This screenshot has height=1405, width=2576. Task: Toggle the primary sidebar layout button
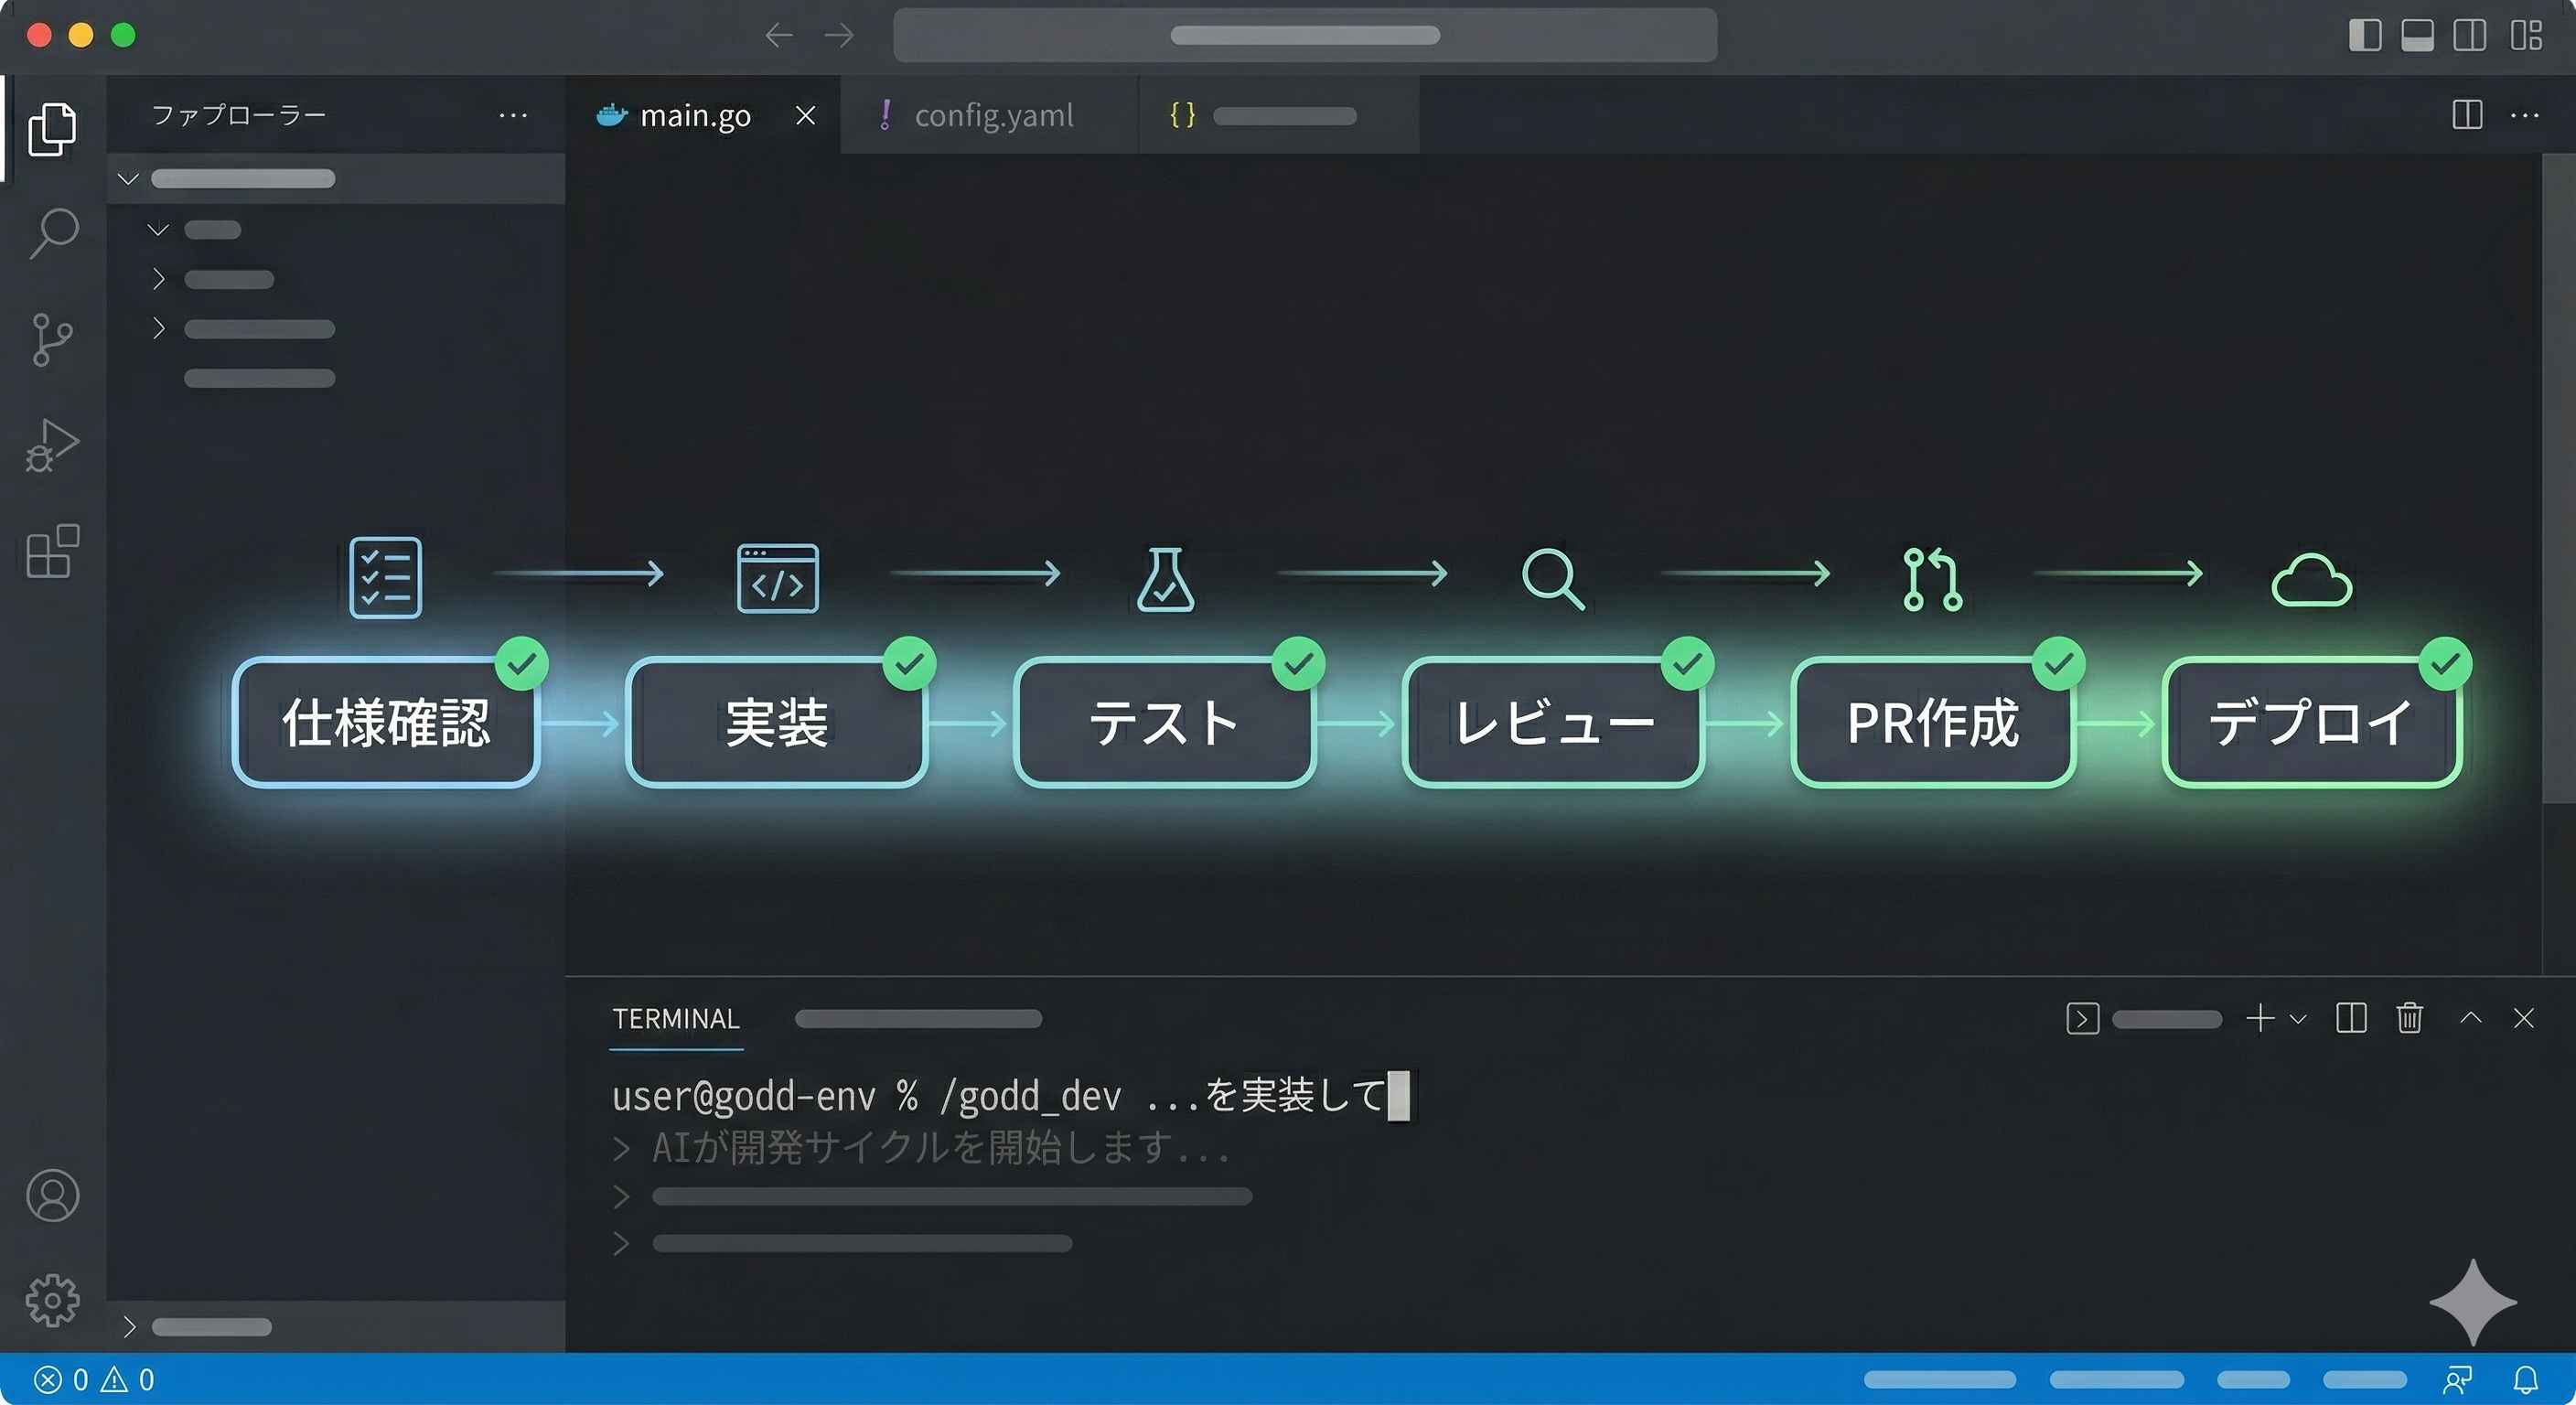click(2364, 35)
